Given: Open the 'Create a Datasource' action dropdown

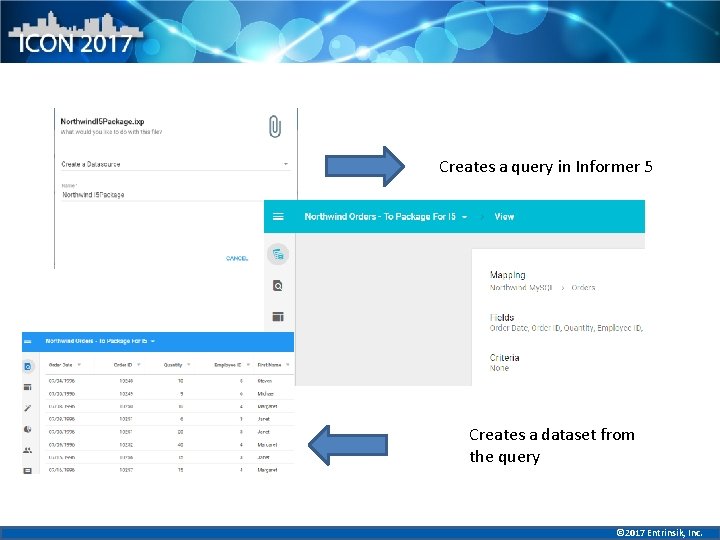Looking at the screenshot, I should (175, 164).
